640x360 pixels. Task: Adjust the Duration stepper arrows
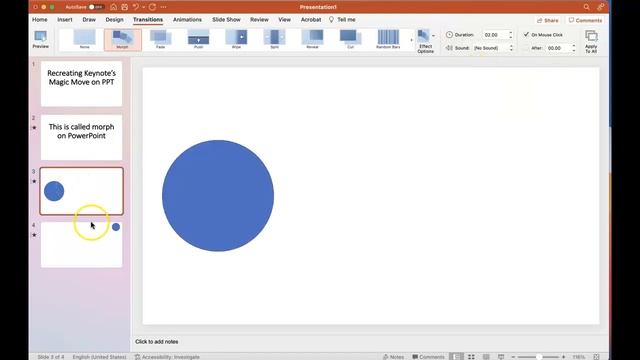click(510, 35)
